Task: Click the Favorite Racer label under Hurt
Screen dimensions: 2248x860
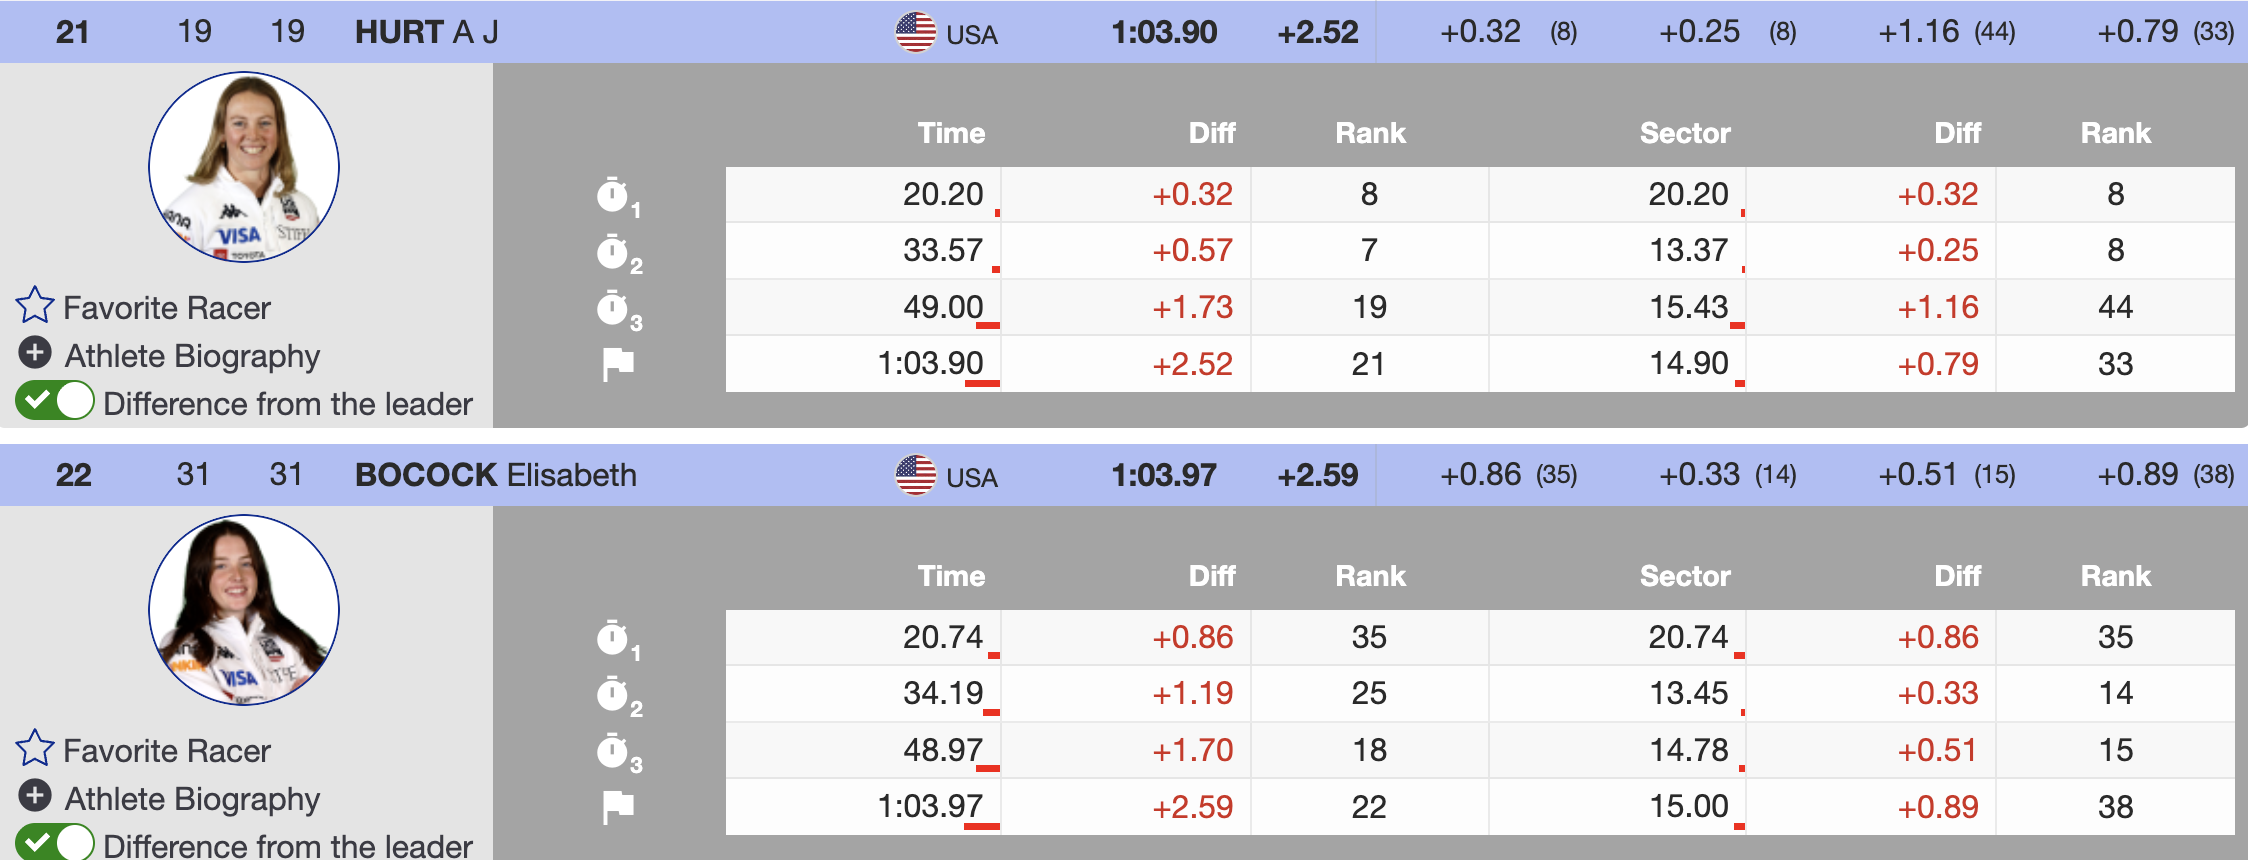Action: [167, 308]
